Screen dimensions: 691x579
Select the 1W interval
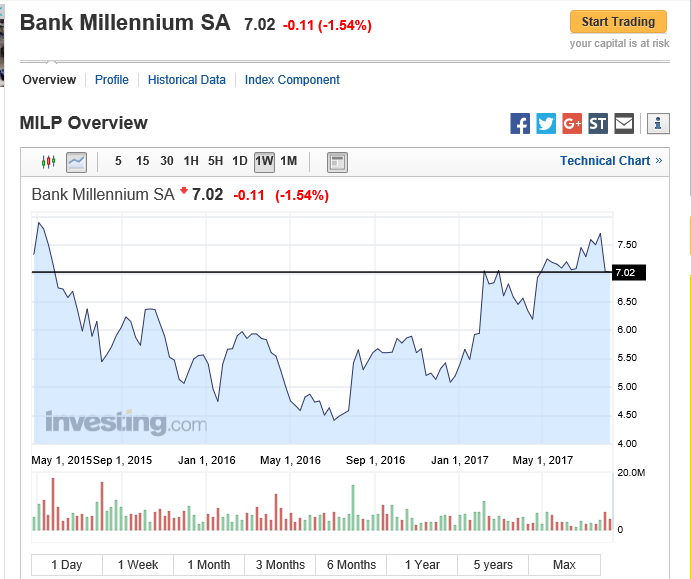point(264,162)
